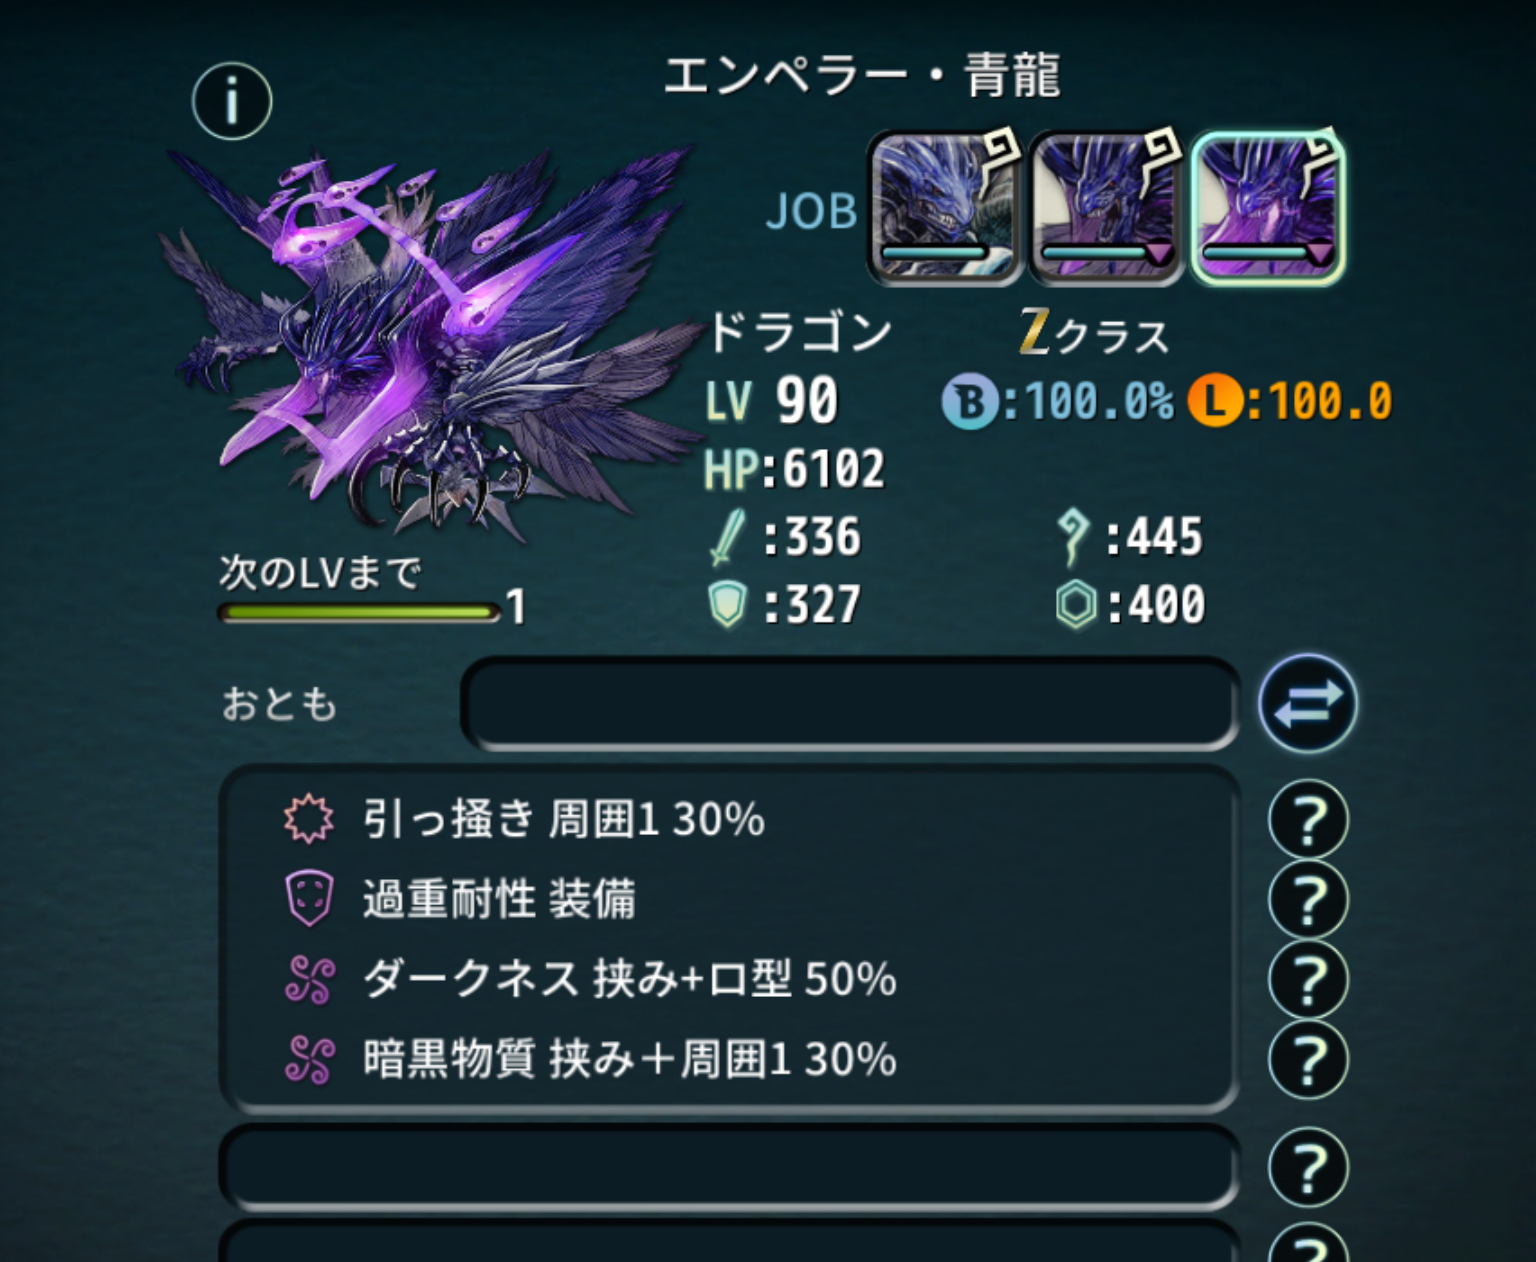The height and width of the screenshot is (1262, 1536).
Task: Click the 次のLVまで experience bar
Action: coord(360,612)
